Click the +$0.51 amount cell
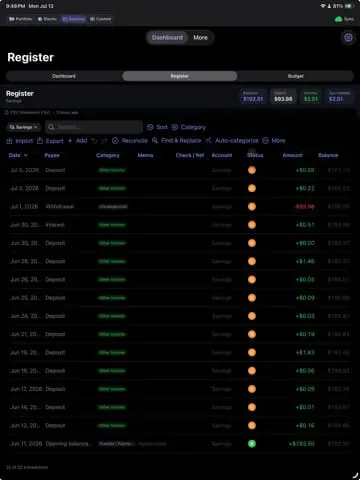The width and height of the screenshot is (360, 480). pyautogui.click(x=305, y=225)
